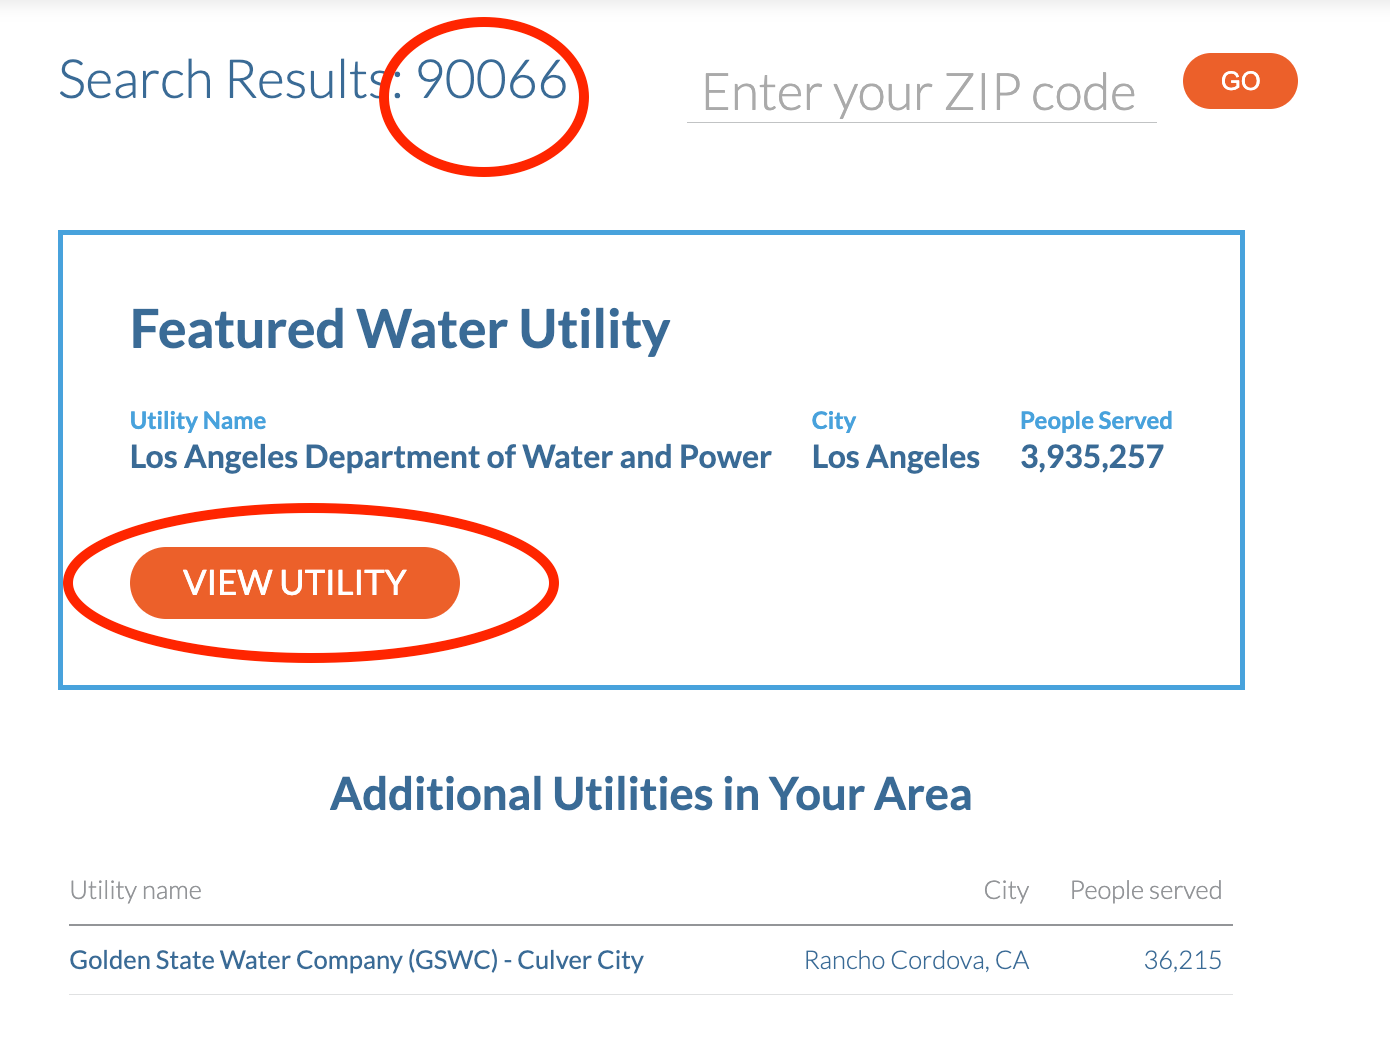Click the People Served label in featured box
The image size is (1390, 1040).
pos(1095,421)
